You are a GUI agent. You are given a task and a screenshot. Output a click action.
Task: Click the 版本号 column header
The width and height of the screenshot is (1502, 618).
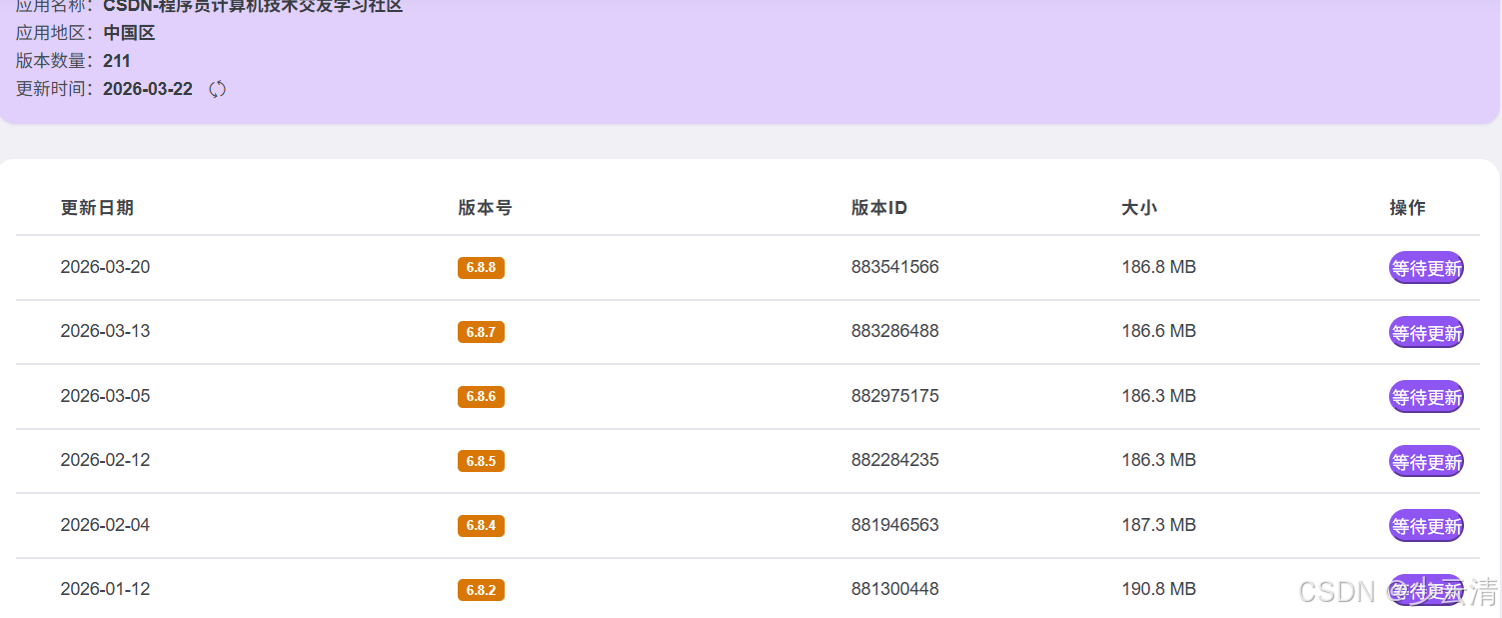tap(485, 208)
